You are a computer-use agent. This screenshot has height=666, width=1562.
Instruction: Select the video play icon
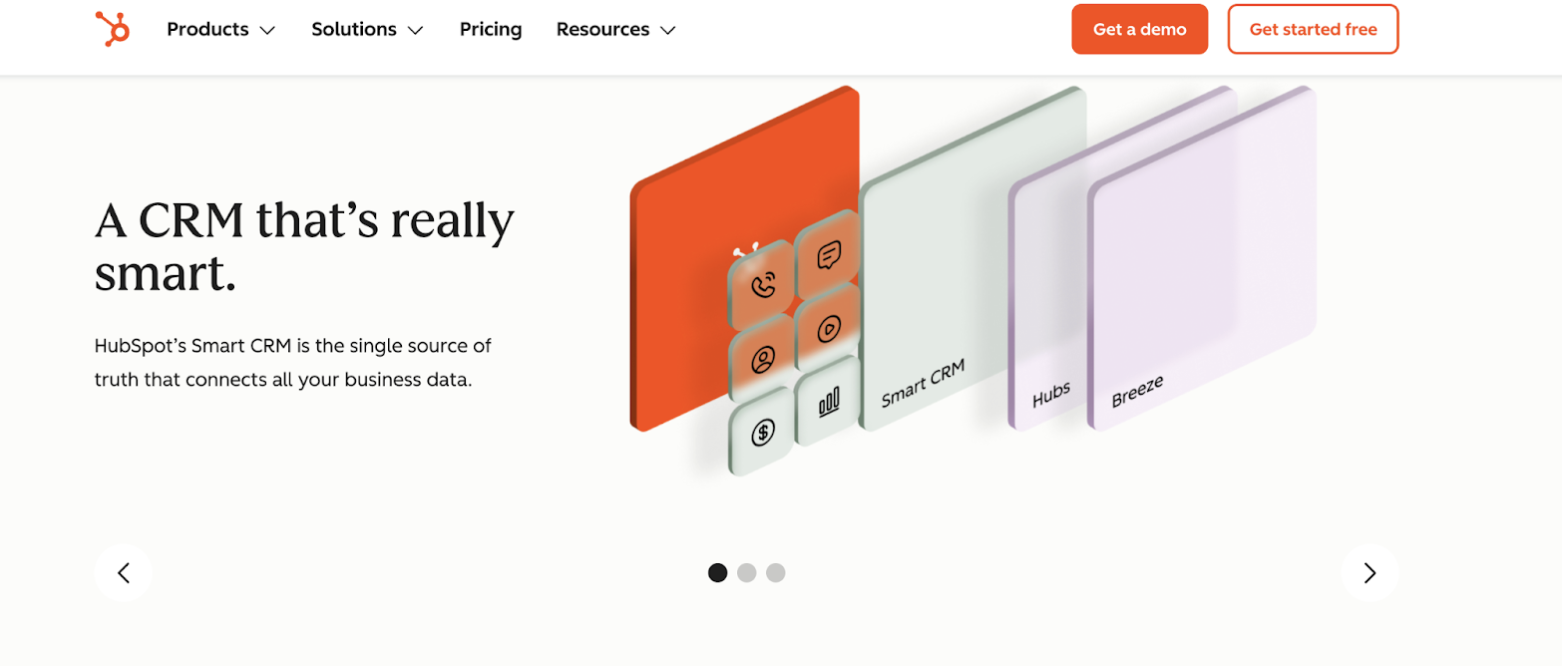coord(828,327)
